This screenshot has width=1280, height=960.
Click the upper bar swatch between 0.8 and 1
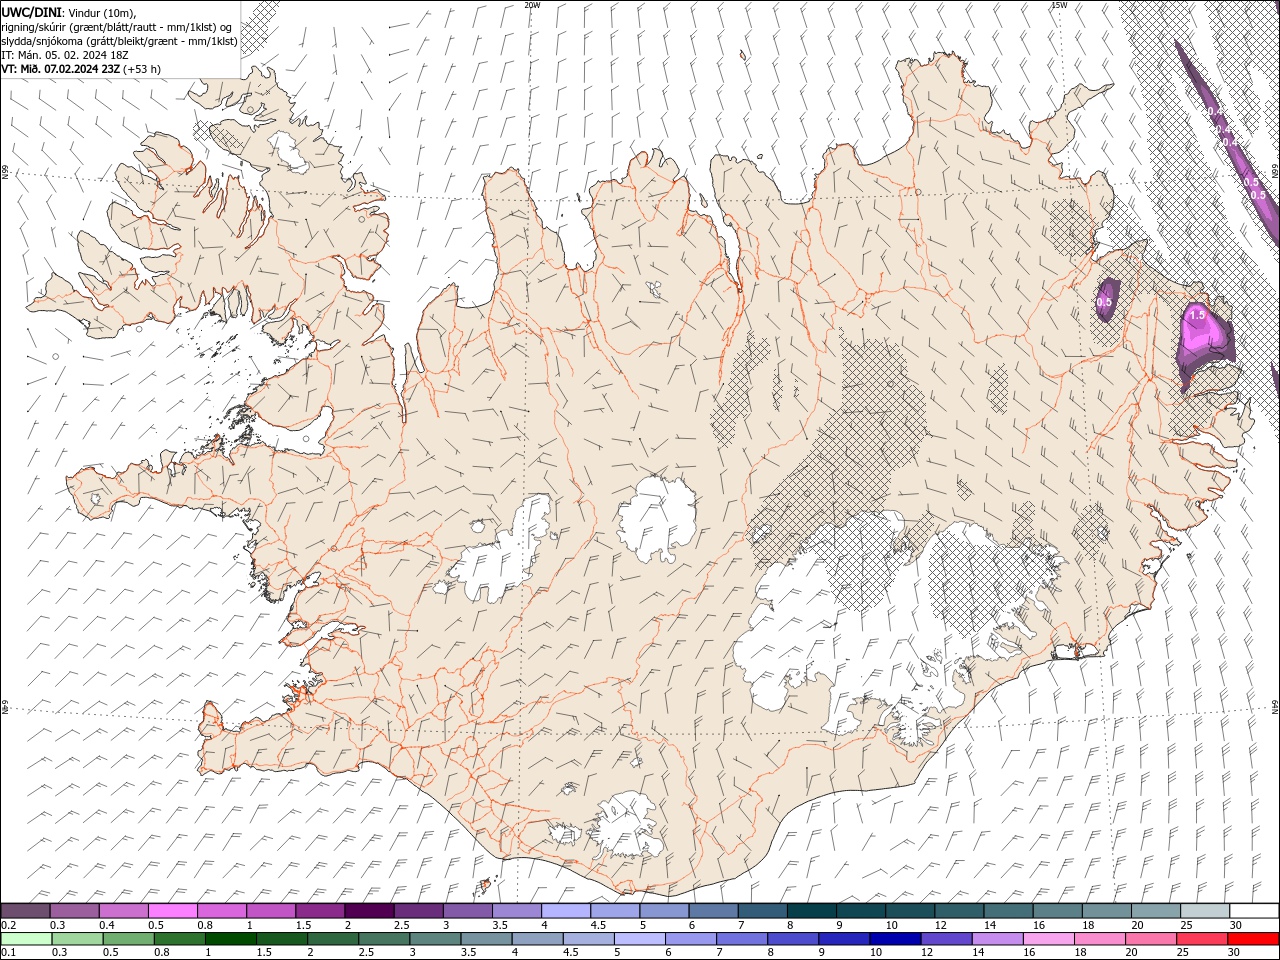click(x=221, y=911)
